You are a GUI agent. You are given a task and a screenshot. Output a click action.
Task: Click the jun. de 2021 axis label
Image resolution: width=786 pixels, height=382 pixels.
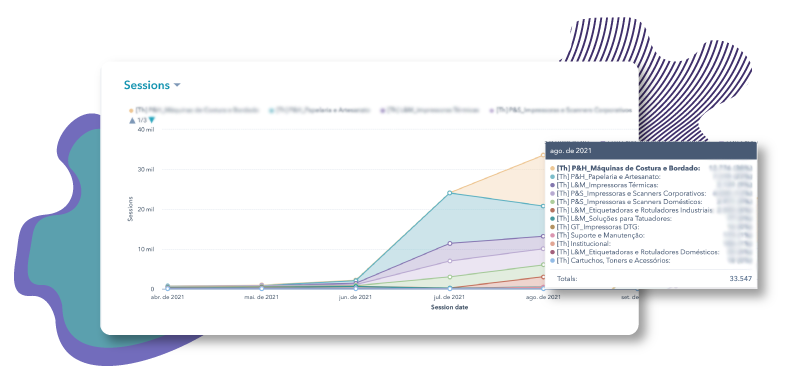click(x=355, y=297)
